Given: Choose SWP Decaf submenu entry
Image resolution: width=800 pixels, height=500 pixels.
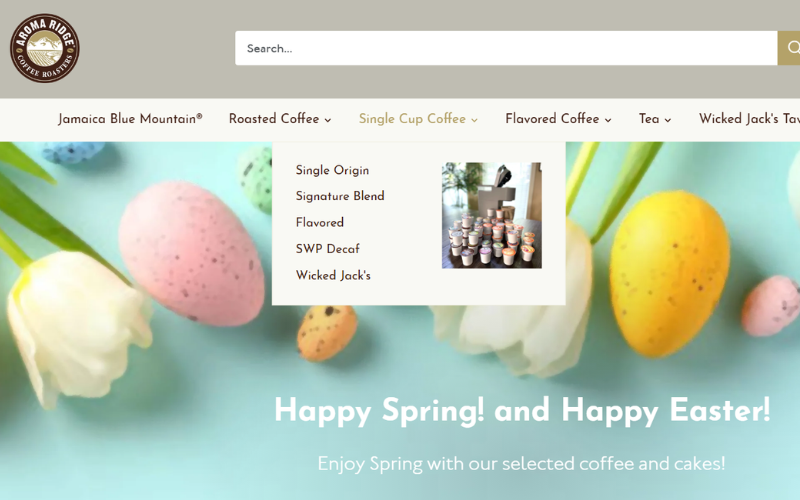Looking at the screenshot, I should coord(328,249).
